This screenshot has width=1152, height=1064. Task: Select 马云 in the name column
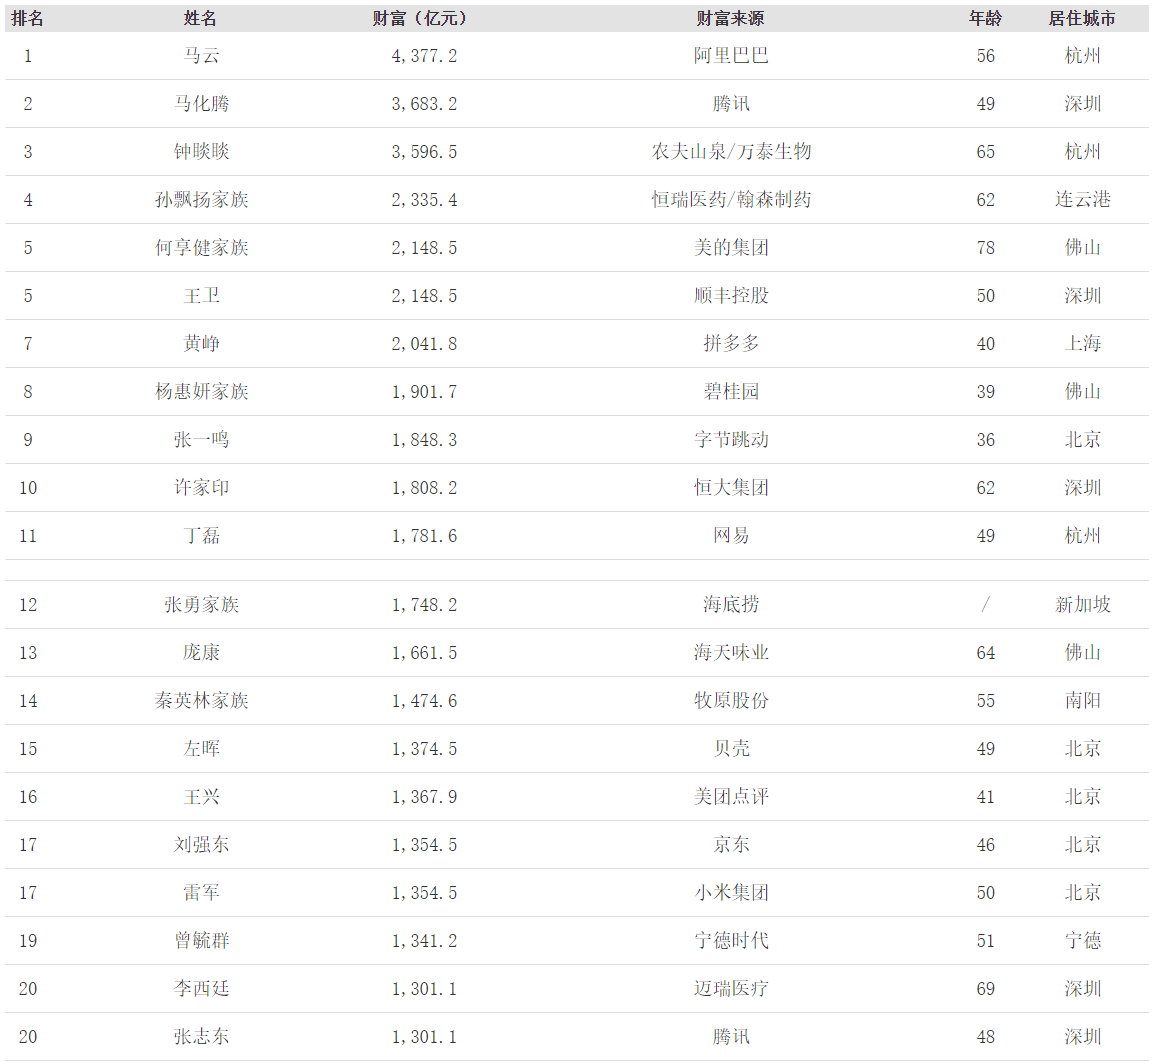(200, 56)
